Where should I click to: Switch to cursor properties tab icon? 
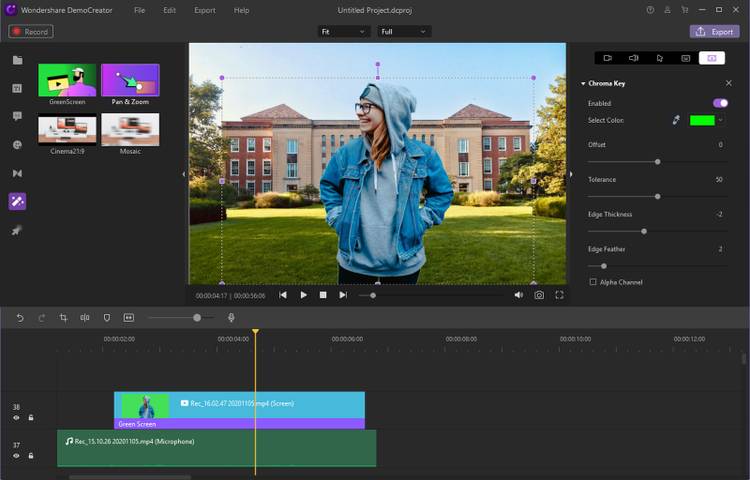pos(660,58)
